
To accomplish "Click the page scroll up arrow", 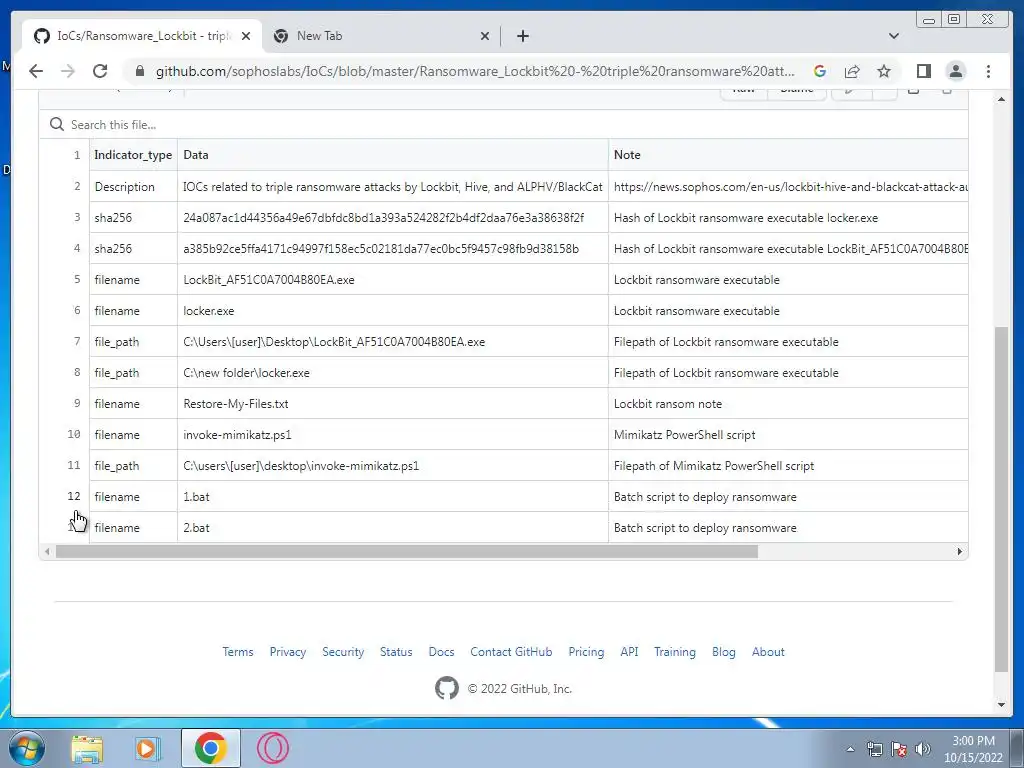I will tap(1001, 99).
